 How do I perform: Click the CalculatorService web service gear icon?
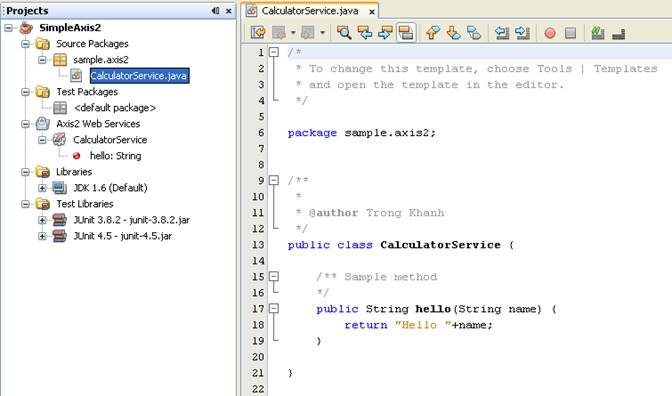(x=59, y=139)
